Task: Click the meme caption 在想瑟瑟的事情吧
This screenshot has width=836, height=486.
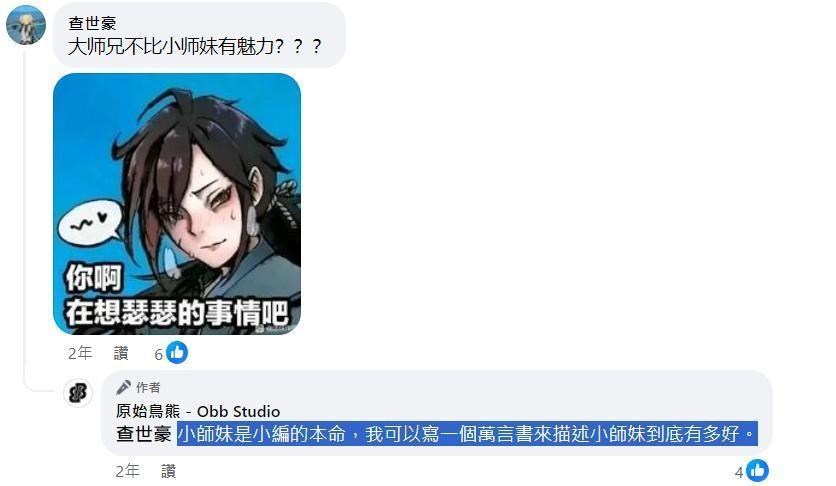Action: tap(178, 312)
